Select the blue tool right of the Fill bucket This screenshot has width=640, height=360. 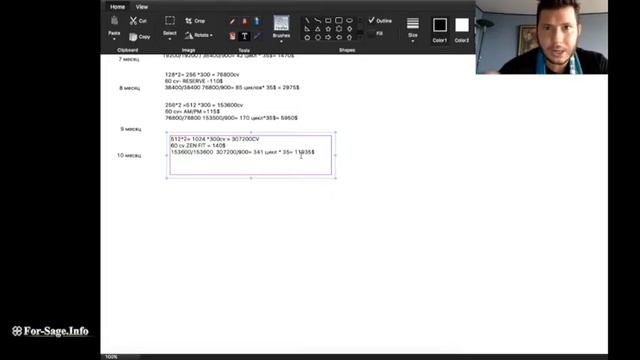[257, 21]
